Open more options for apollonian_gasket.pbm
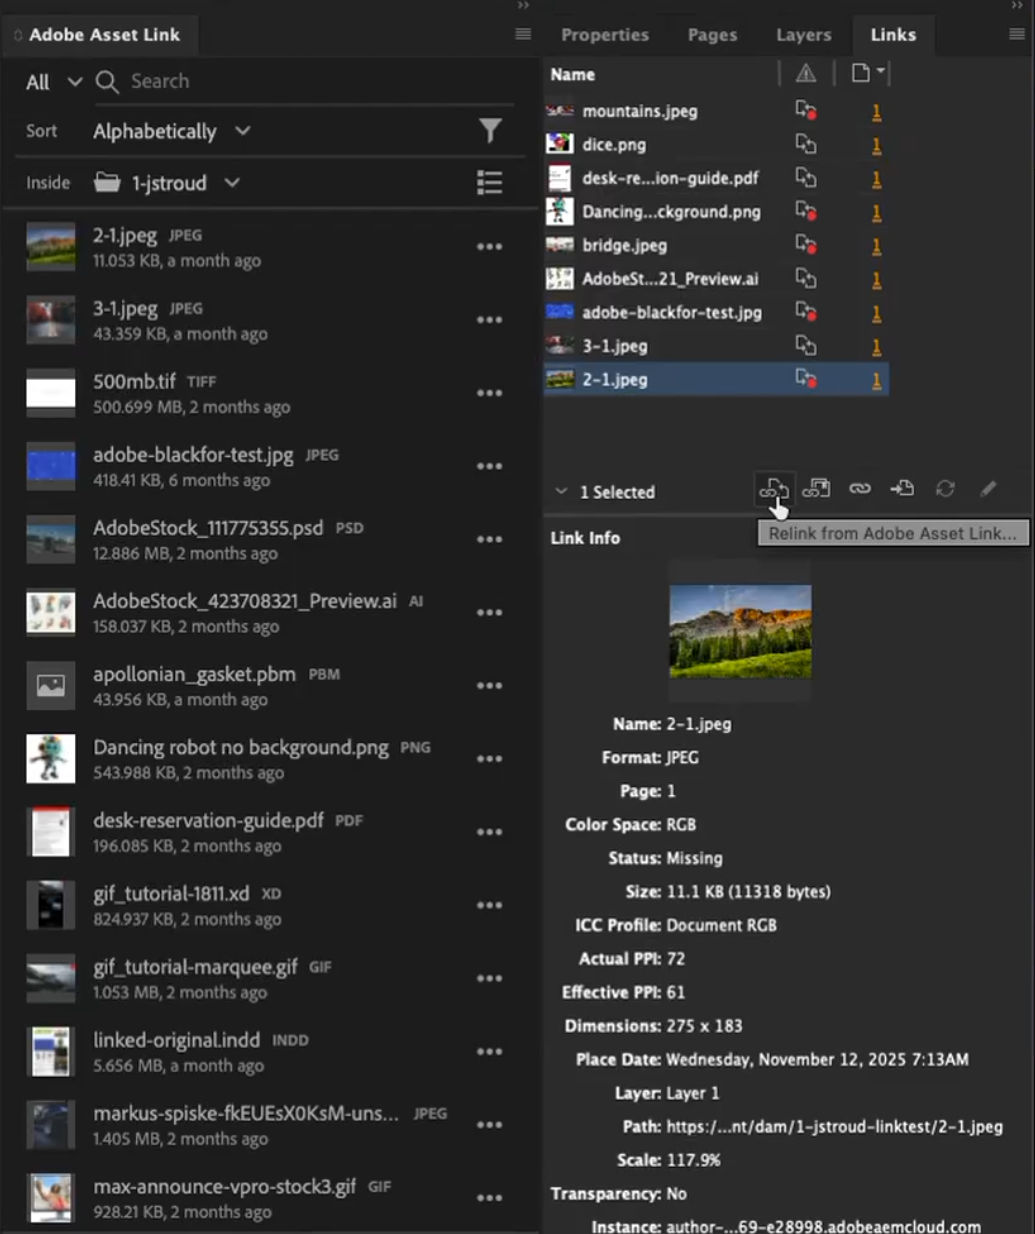The image size is (1035, 1234). pyautogui.click(x=489, y=686)
